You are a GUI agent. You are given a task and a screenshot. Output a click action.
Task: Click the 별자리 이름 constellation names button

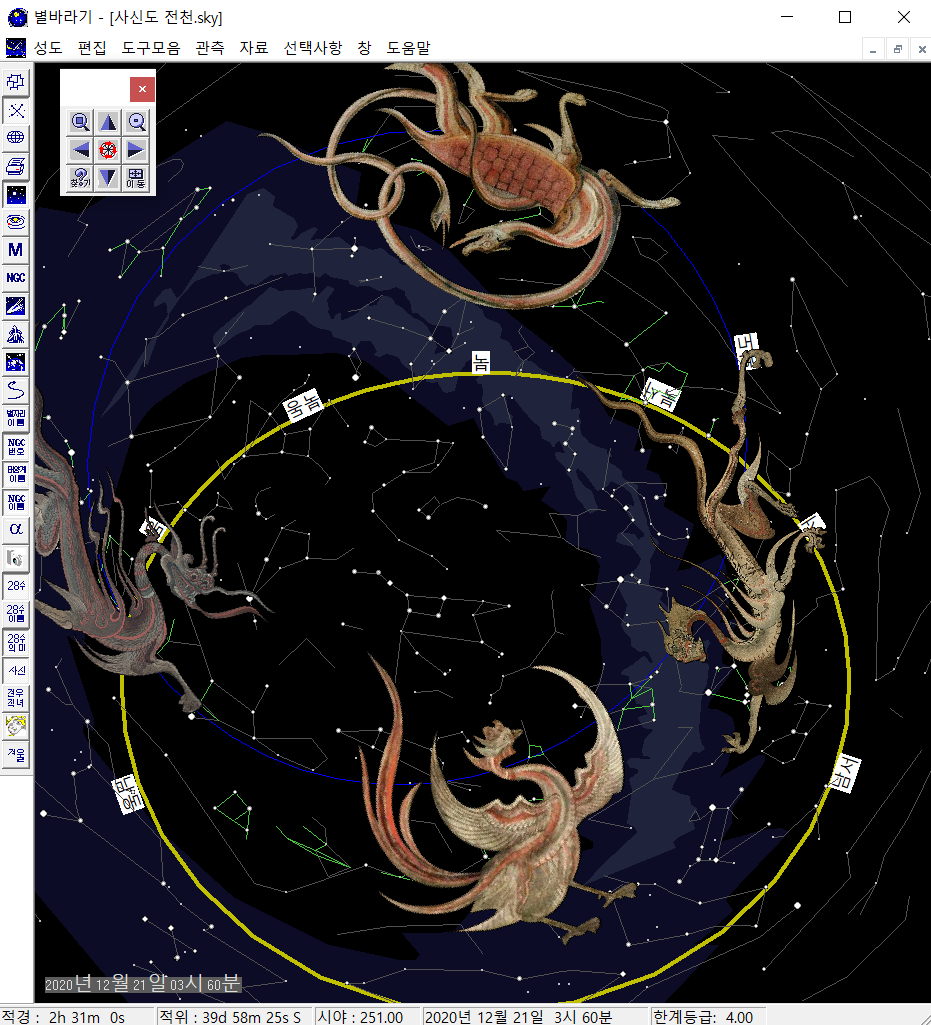[16, 418]
